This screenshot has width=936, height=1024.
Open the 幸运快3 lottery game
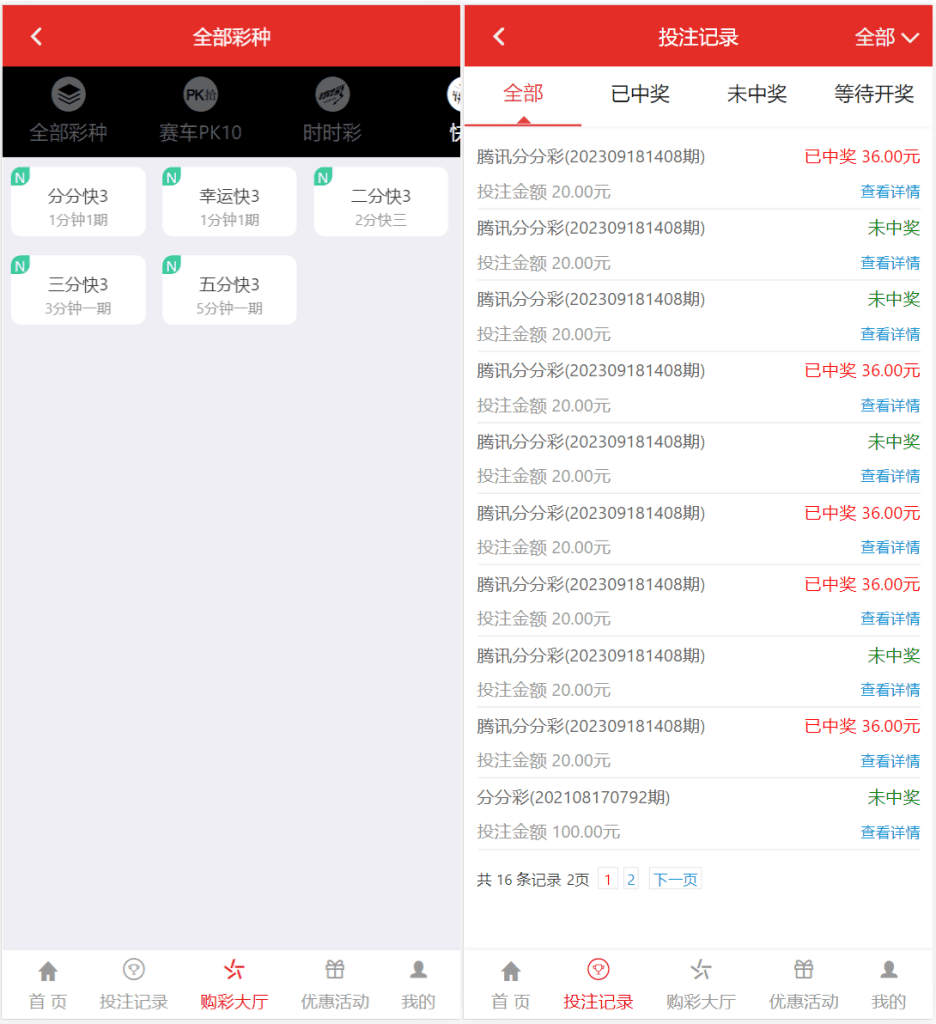pos(229,202)
